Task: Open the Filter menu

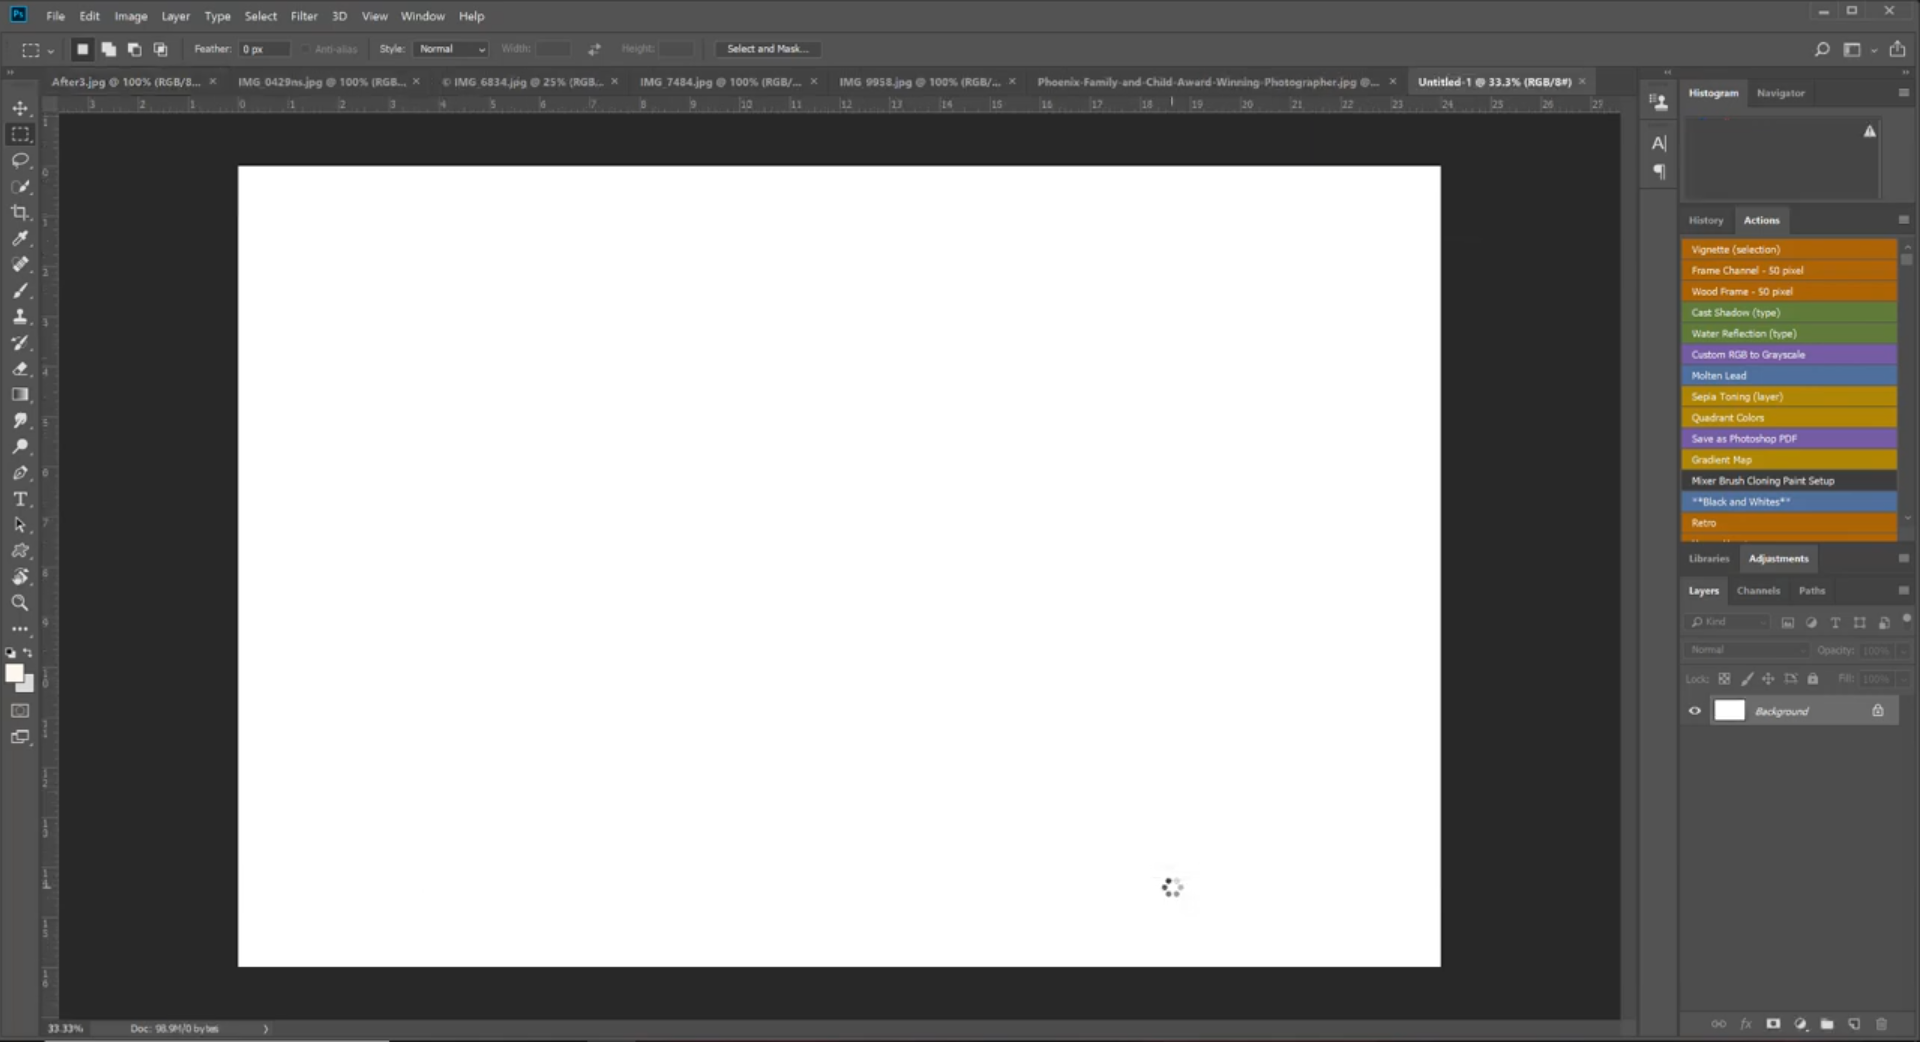Action: coord(304,16)
